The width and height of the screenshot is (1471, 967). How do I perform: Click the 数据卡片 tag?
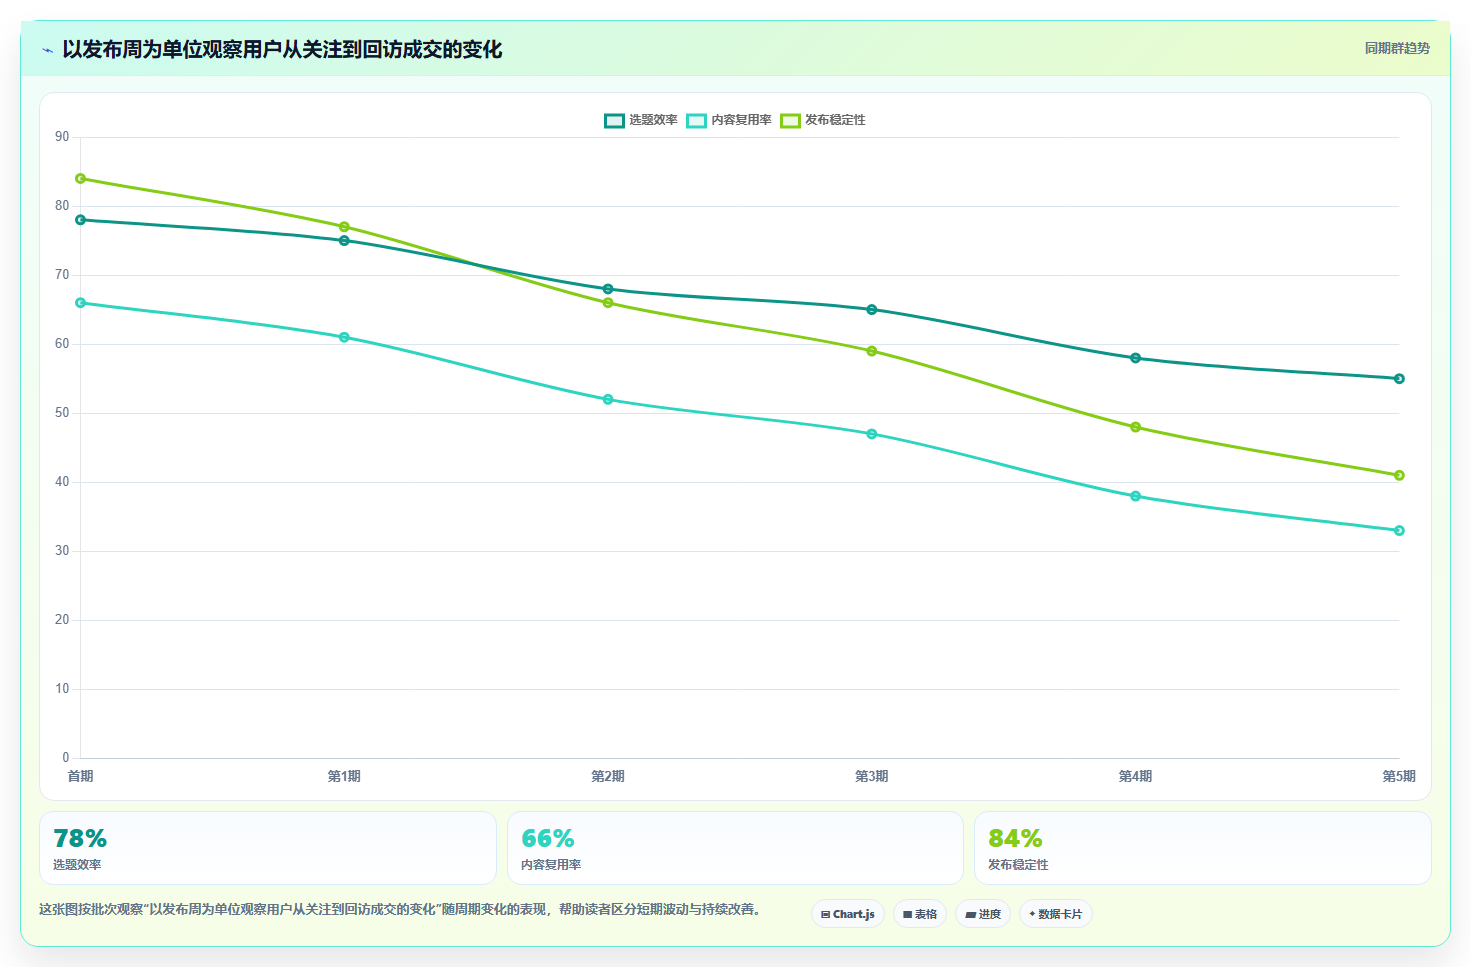click(x=1056, y=914)
